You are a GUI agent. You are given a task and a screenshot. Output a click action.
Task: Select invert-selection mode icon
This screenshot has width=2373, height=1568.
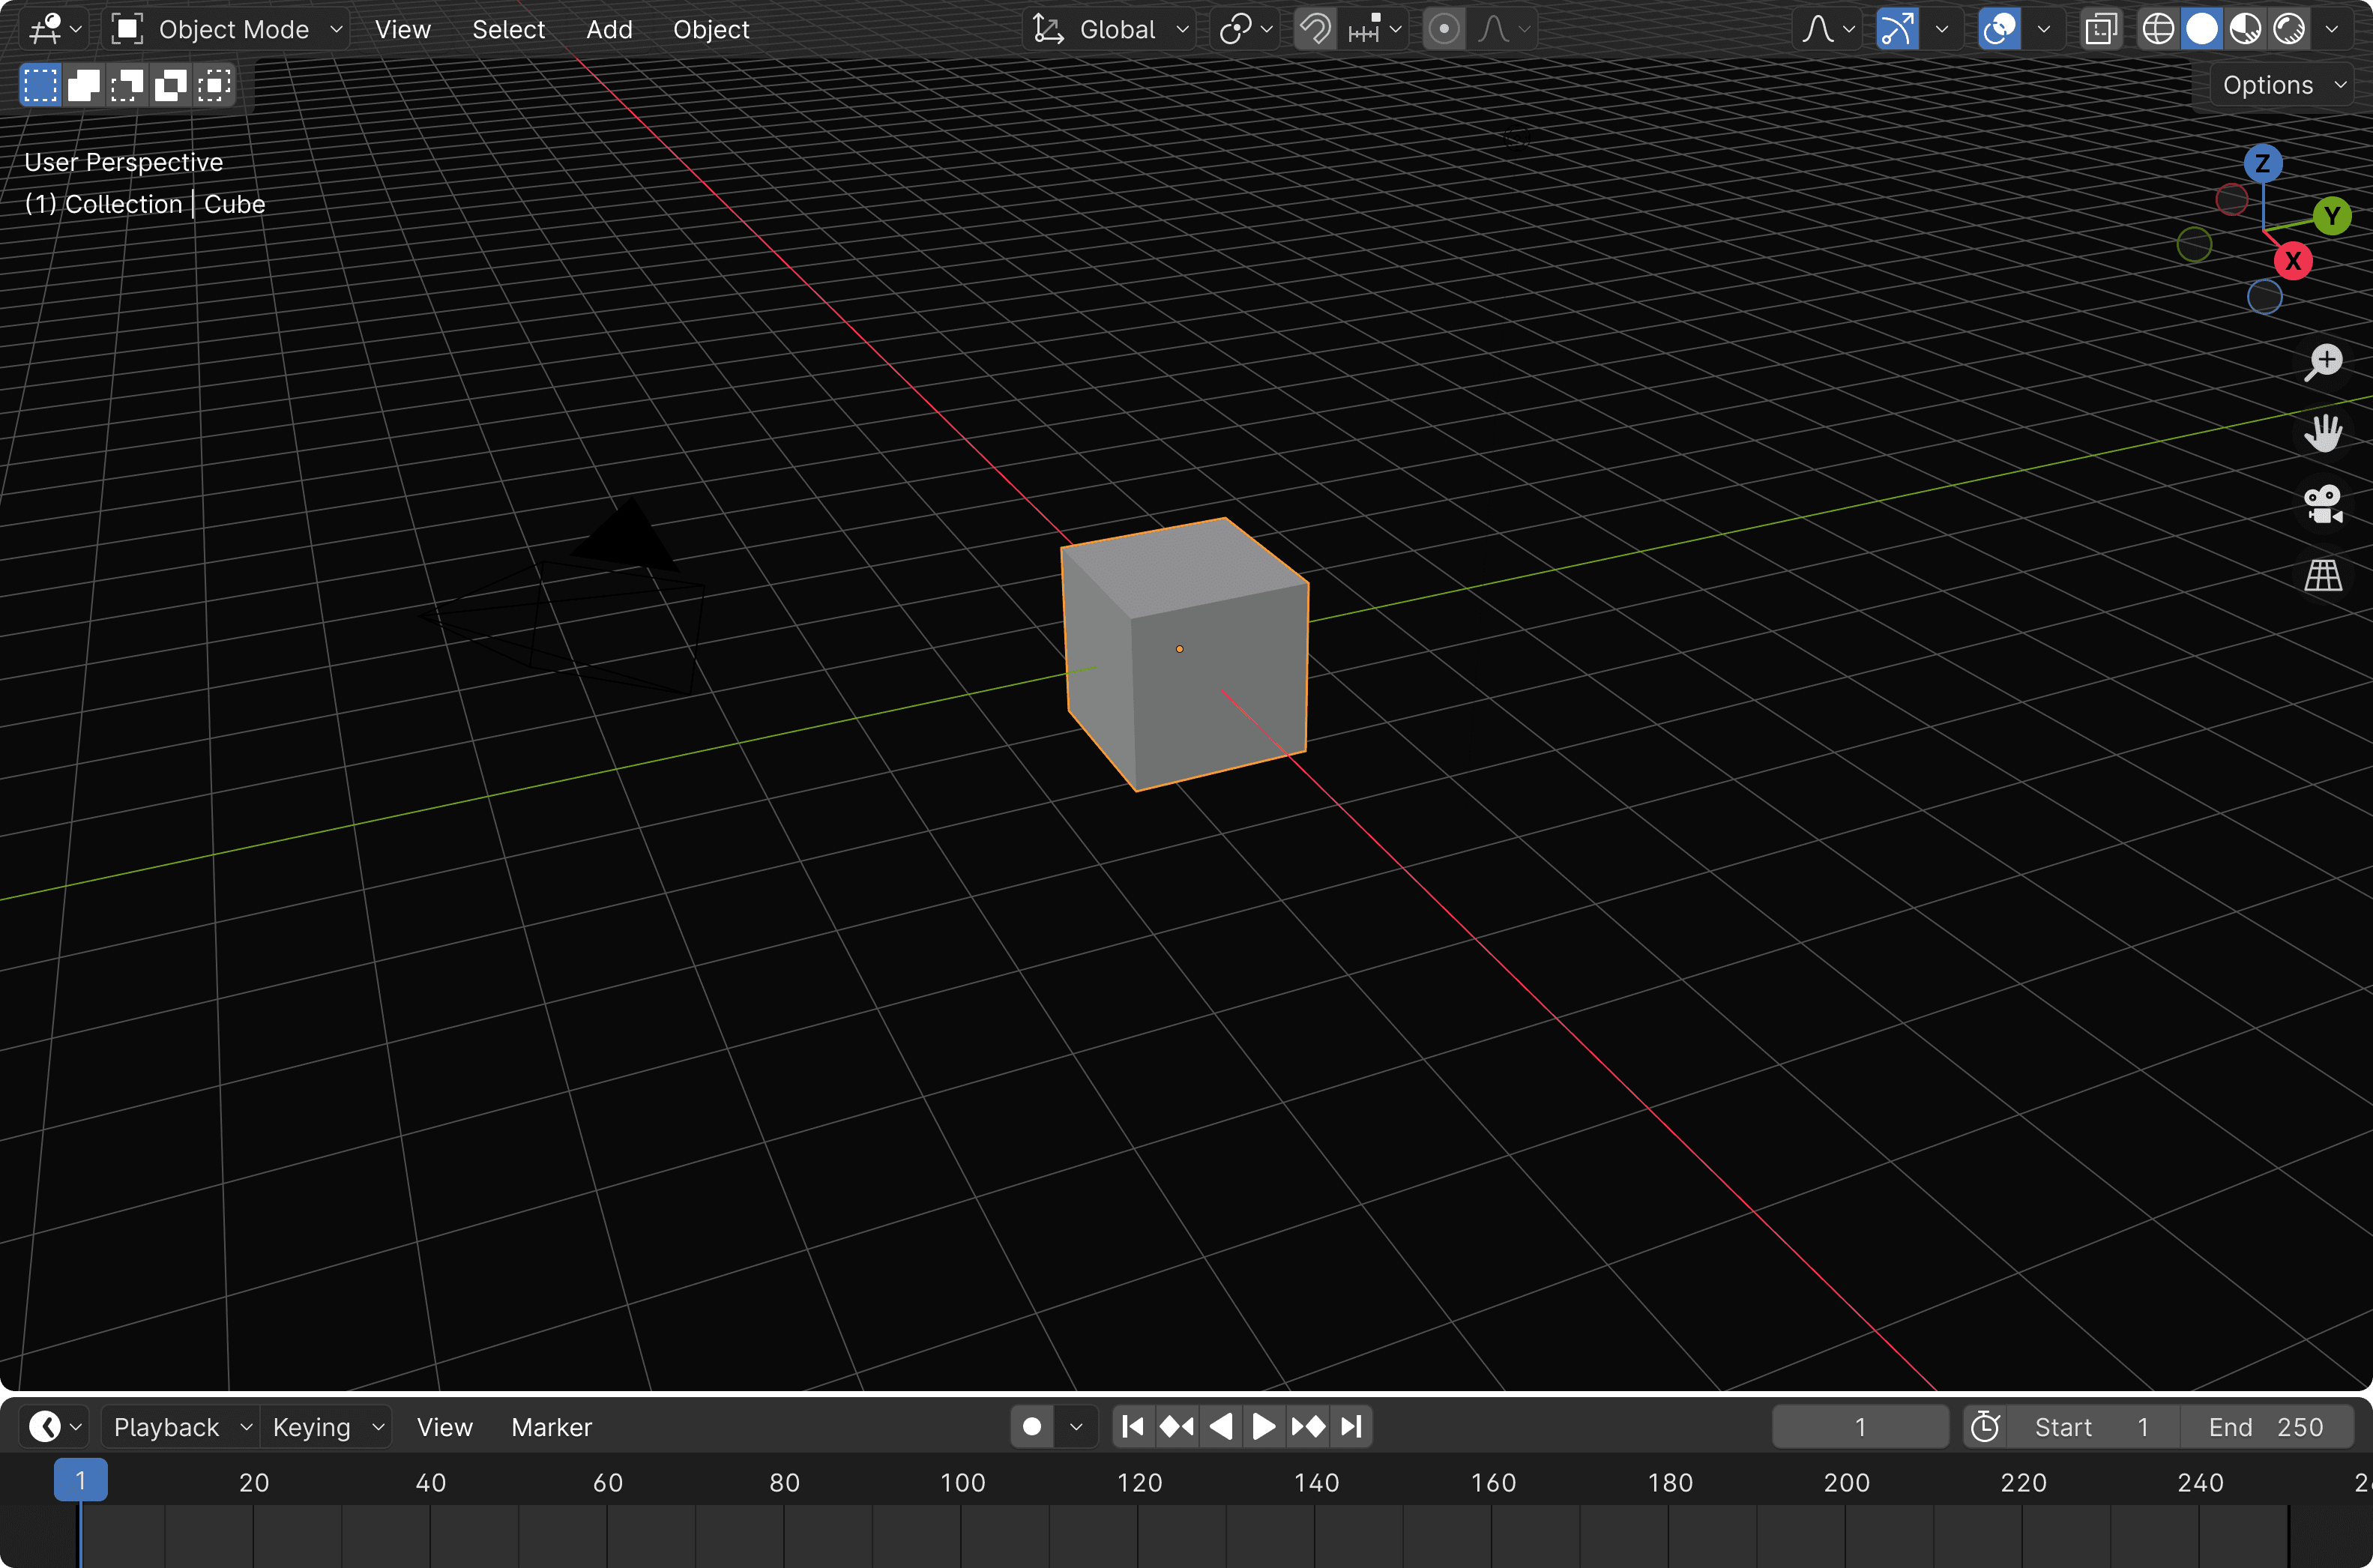point(170,85)
